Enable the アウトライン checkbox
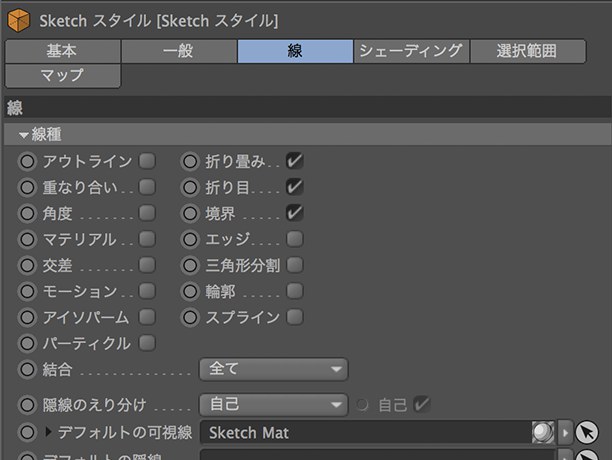This screenshot has width=612, height=460. pyautogui.click(x=147, y=161)
